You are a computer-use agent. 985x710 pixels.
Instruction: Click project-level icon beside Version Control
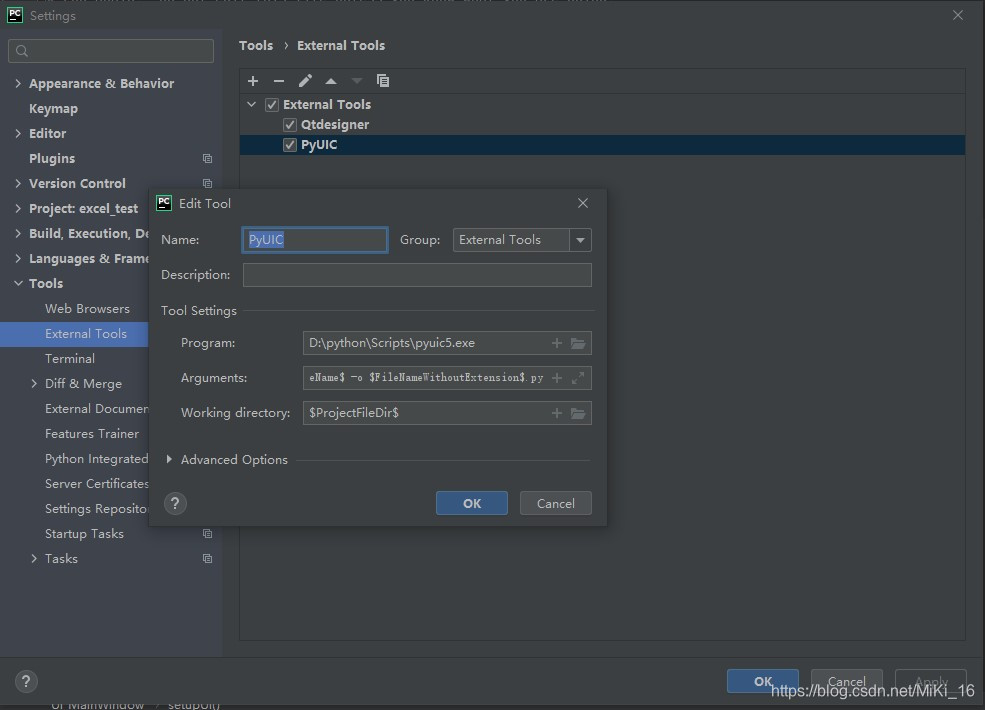[207, 183]
